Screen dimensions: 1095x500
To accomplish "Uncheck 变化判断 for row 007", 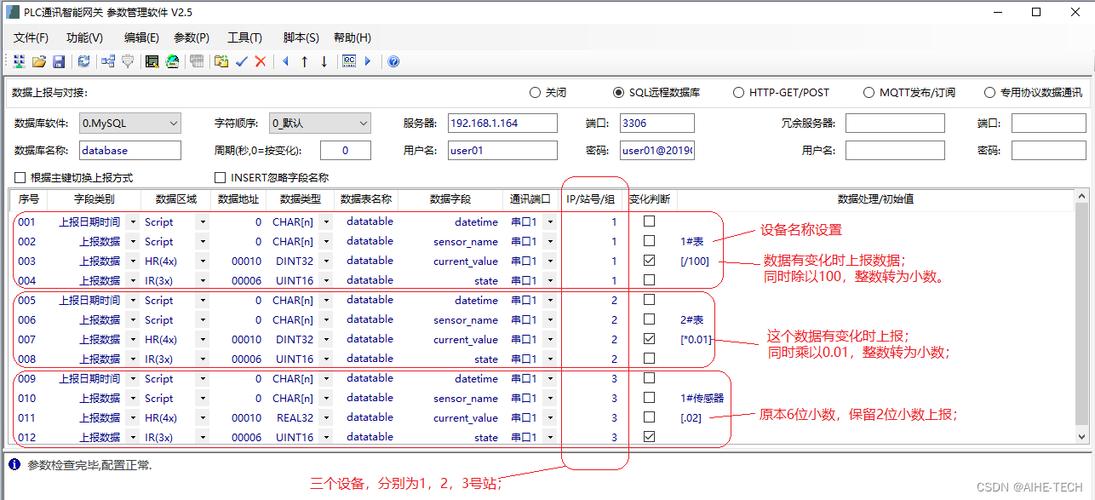I will 649,339.
